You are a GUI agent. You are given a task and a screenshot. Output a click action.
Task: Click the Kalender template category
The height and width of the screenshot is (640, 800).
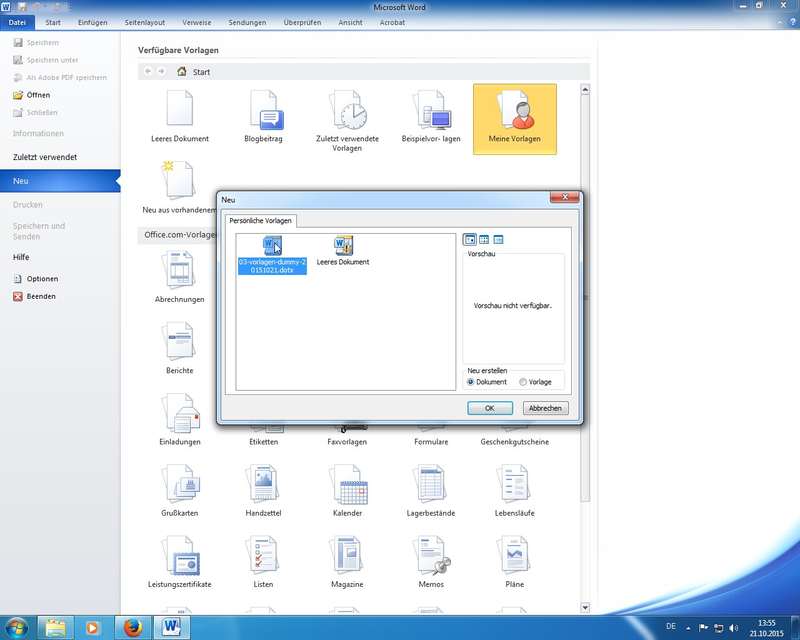pos(347,492)
